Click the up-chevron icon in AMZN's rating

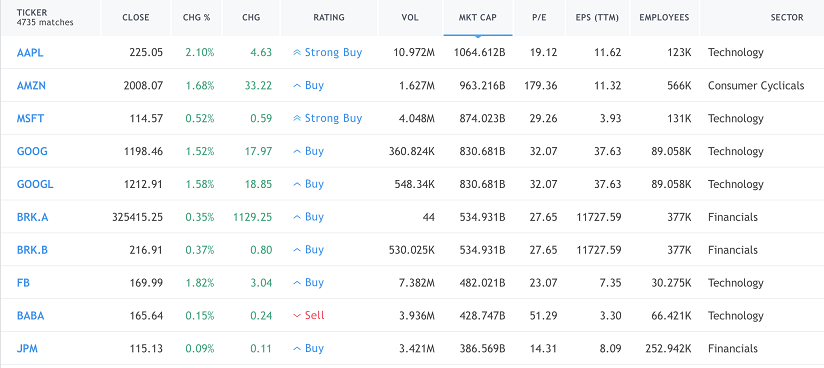pos(297,85)
